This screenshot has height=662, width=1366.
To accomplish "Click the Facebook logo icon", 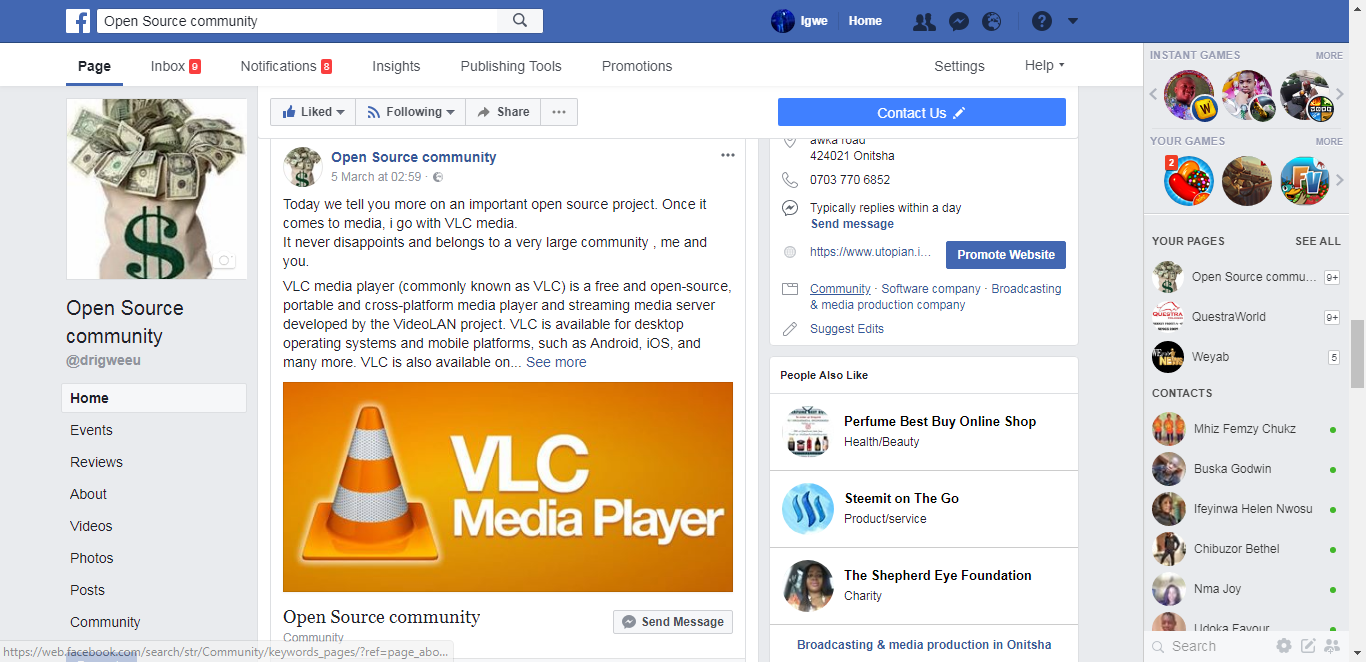I will (x=78, y=21).
